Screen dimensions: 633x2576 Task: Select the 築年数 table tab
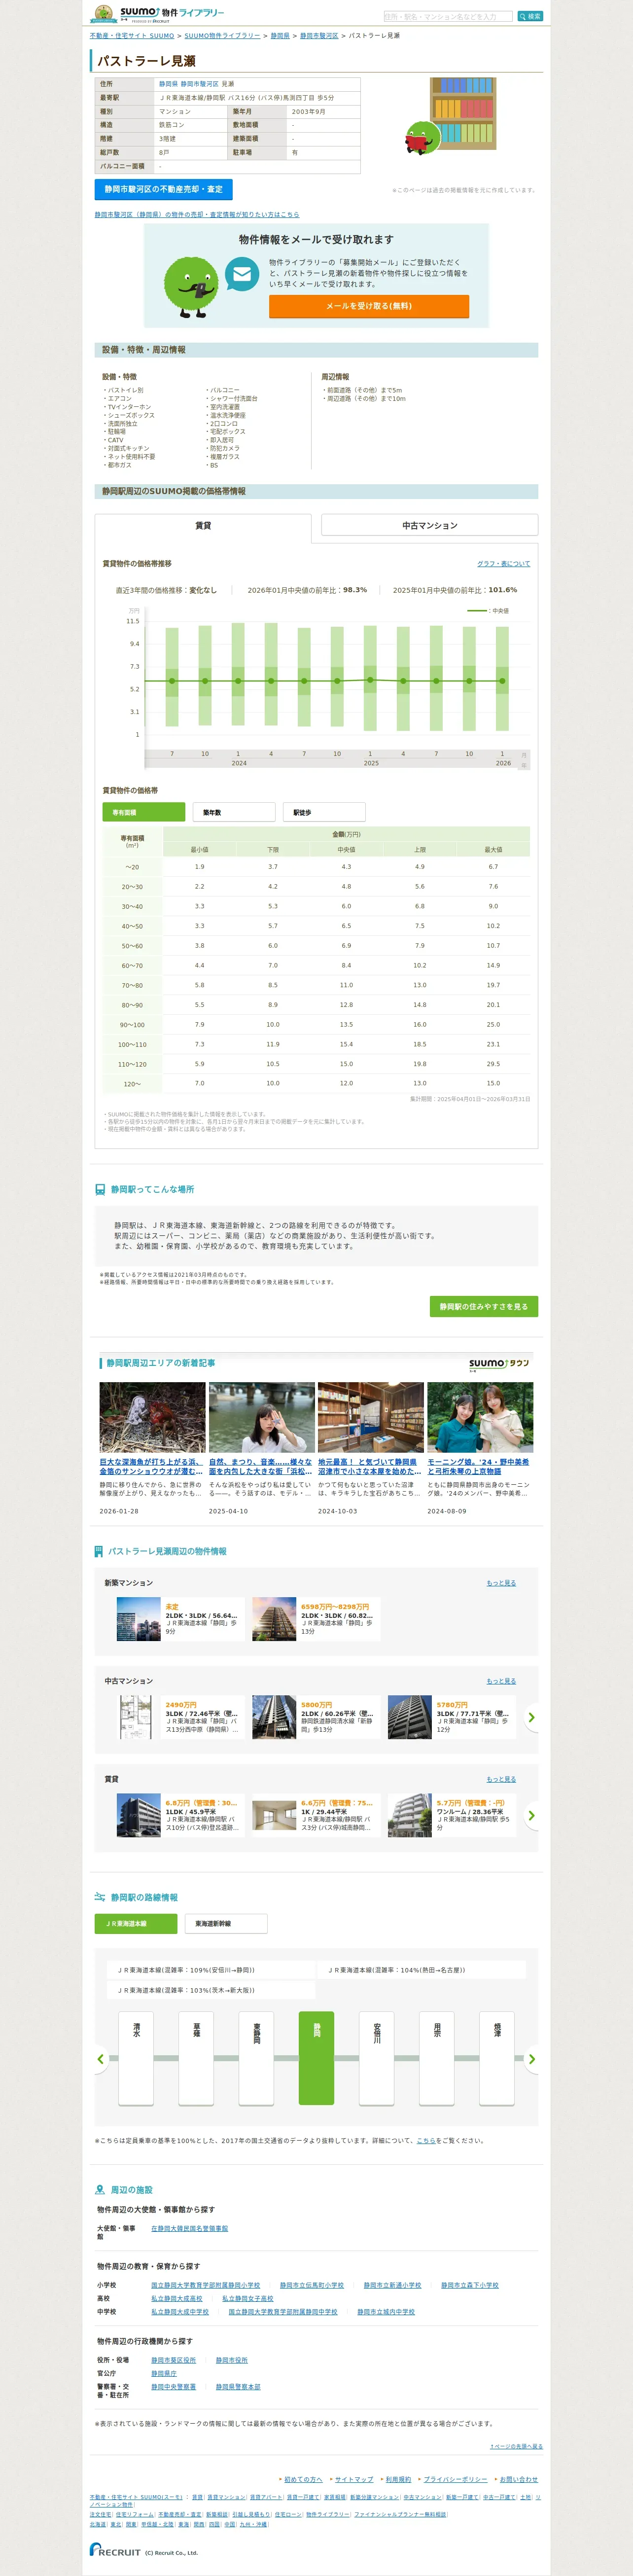[x=233, y=812]
